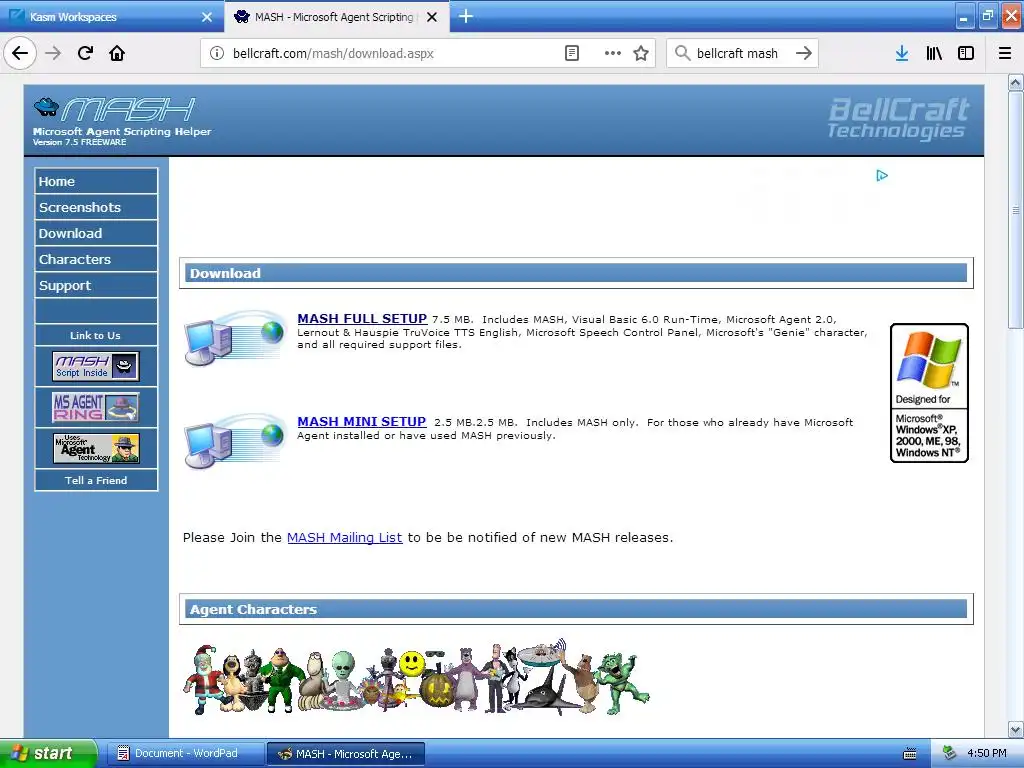This screenshot has height=768, width=1024.
Task: Click the Uses Microsoft Agent Technology banner
Action: point(95,449)
